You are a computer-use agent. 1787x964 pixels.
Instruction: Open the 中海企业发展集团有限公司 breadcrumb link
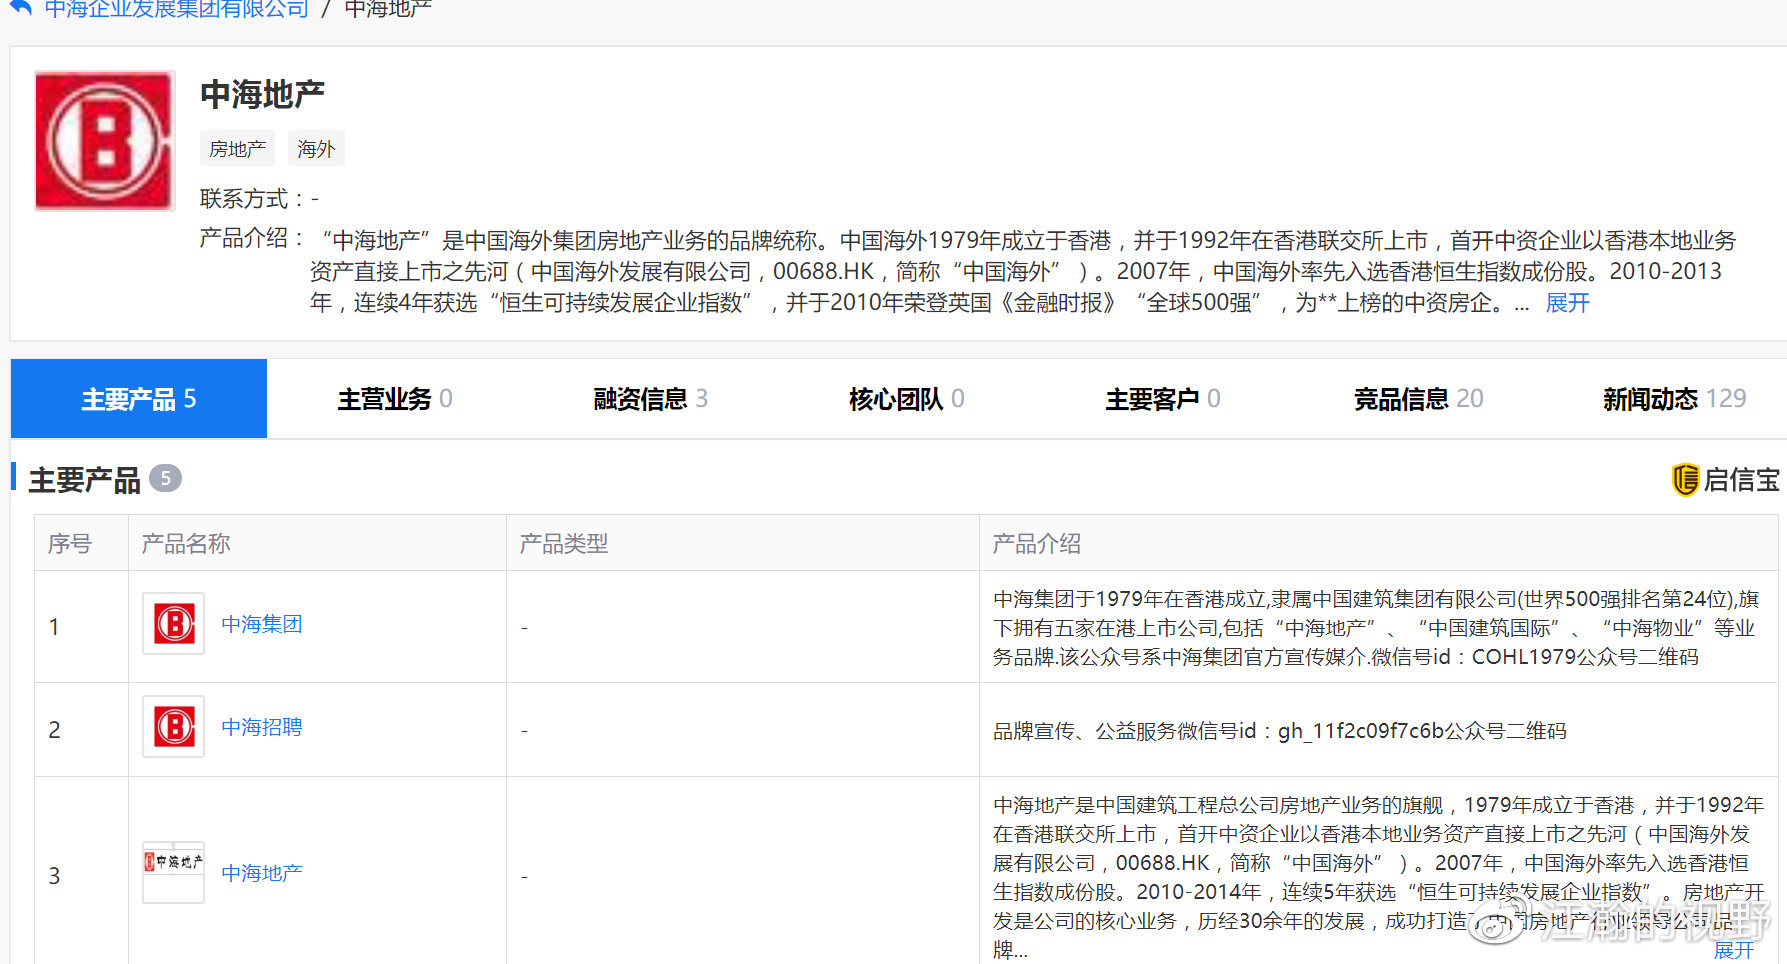tap(176, 9)
